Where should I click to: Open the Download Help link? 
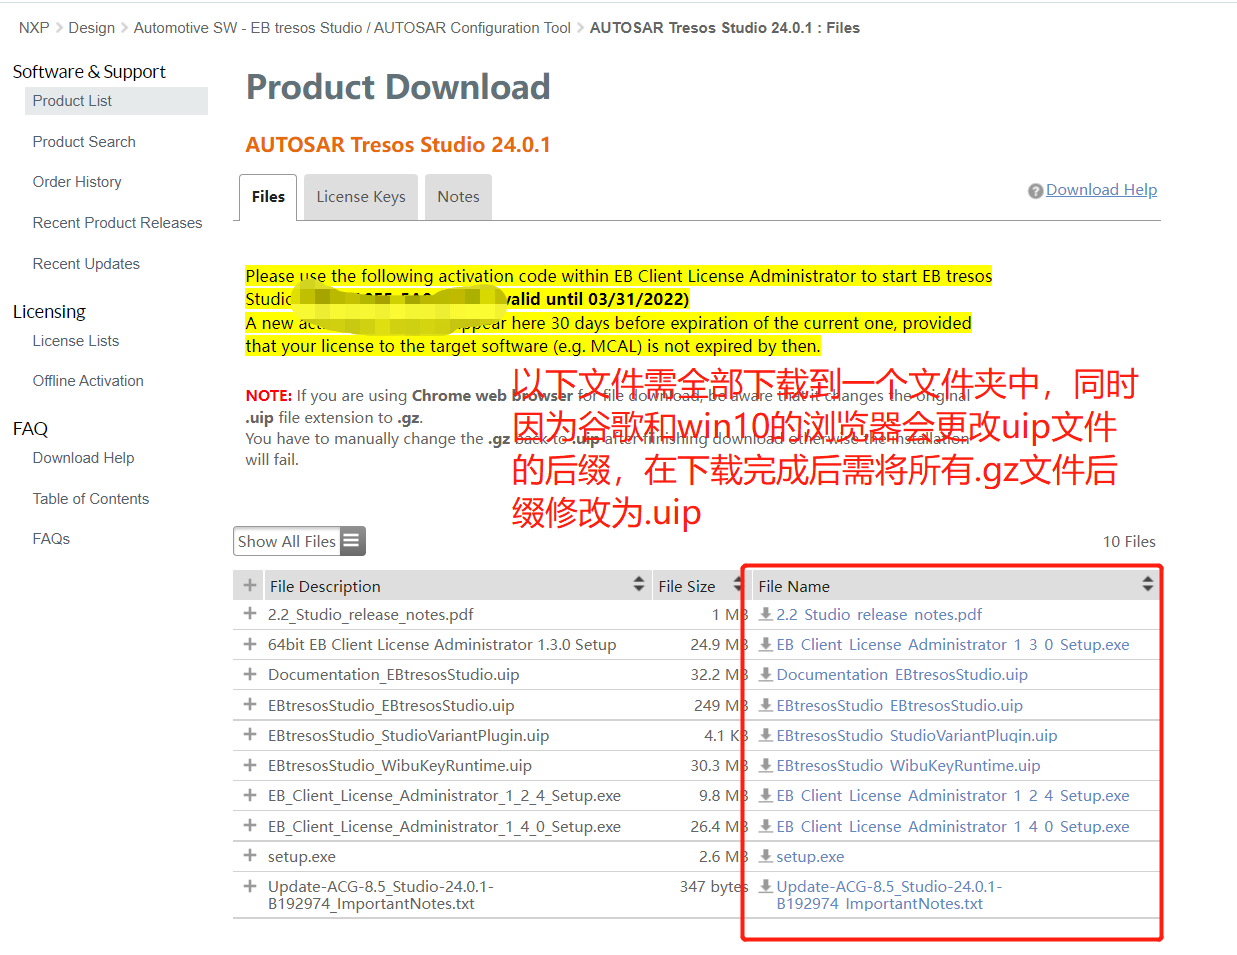1101,190
